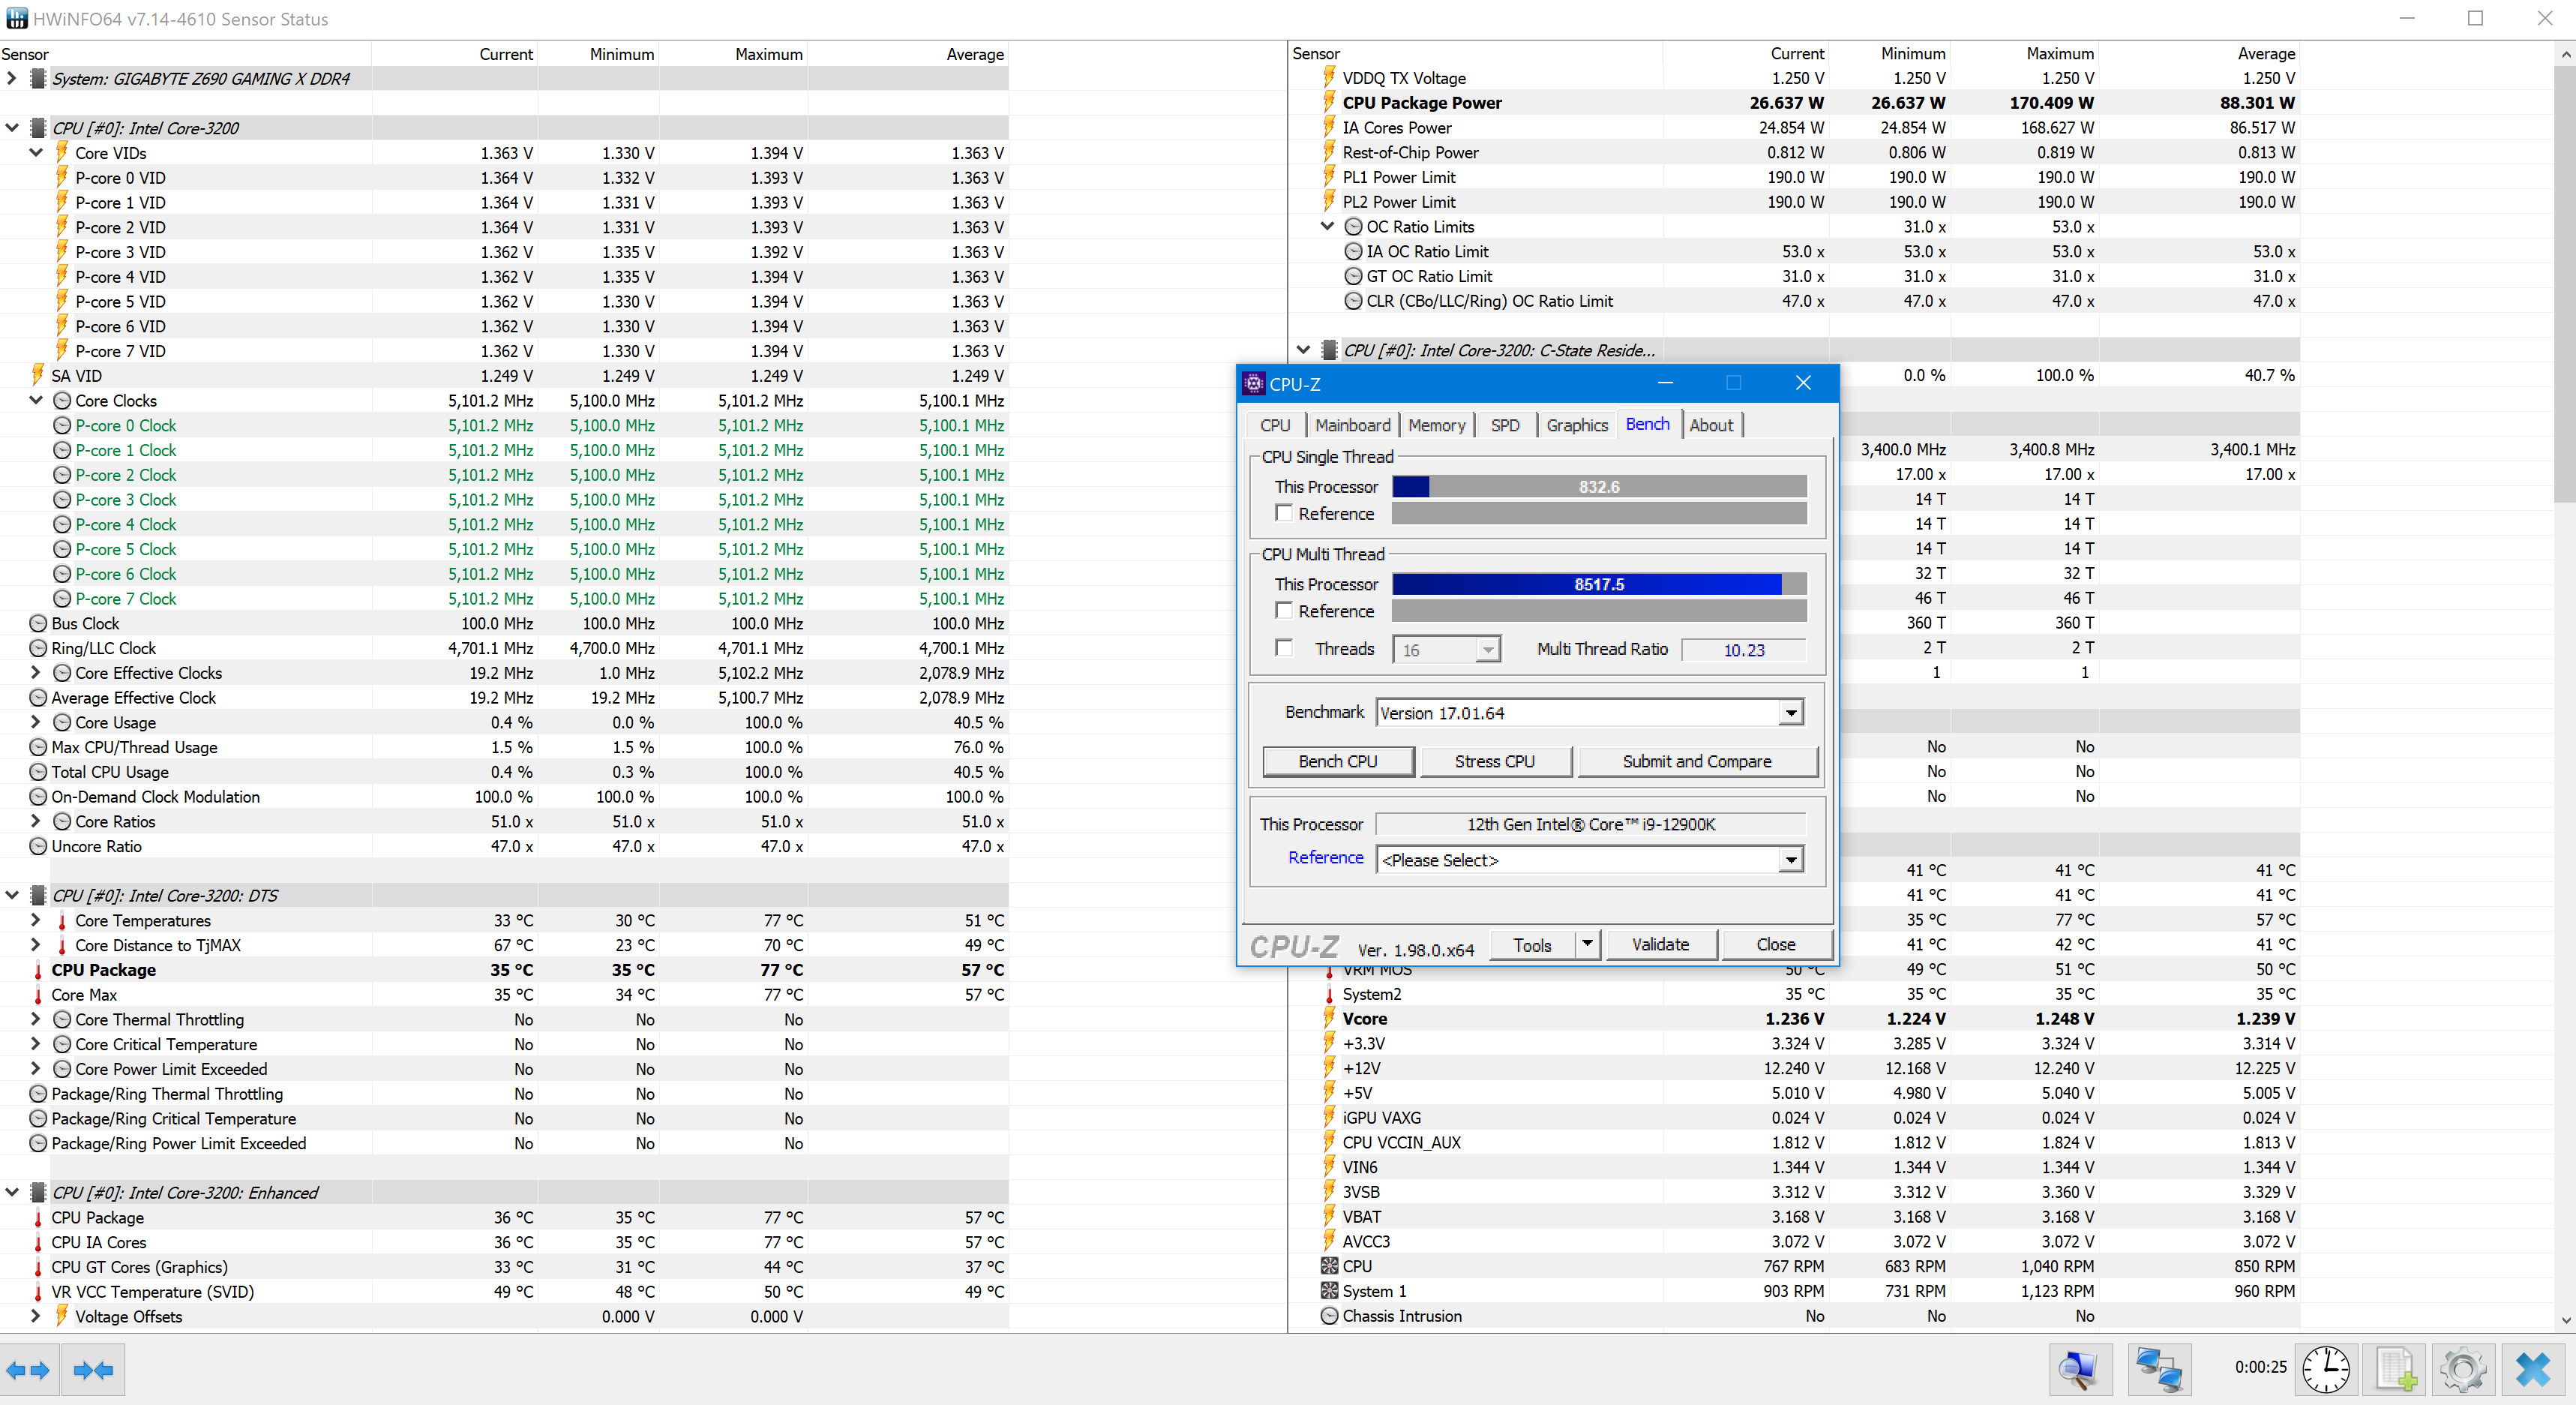Screen dimensions: 2576x1405
Task: Select the CPU Package Power sensor row
Action: [x=1421, y=103]
